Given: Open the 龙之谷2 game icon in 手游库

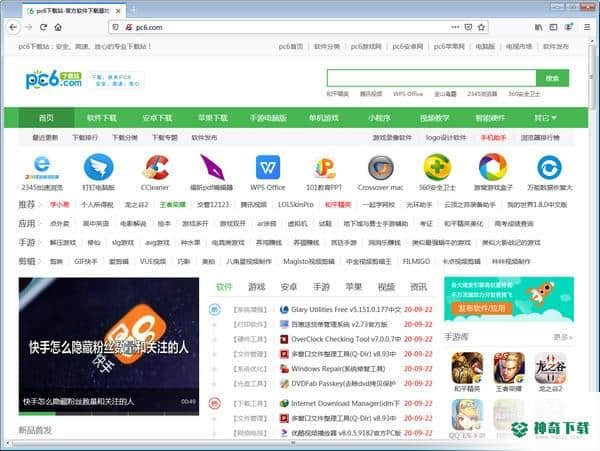Looking at the screenshot, I should point(550,368).
